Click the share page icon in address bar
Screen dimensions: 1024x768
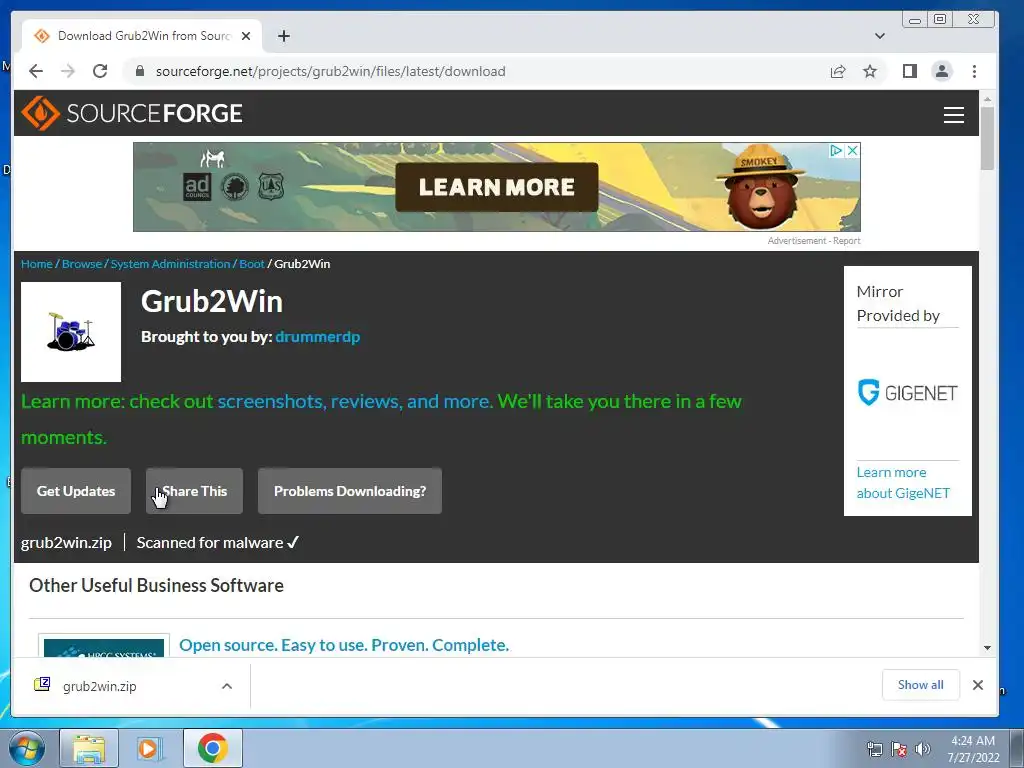tap(838, 71)
